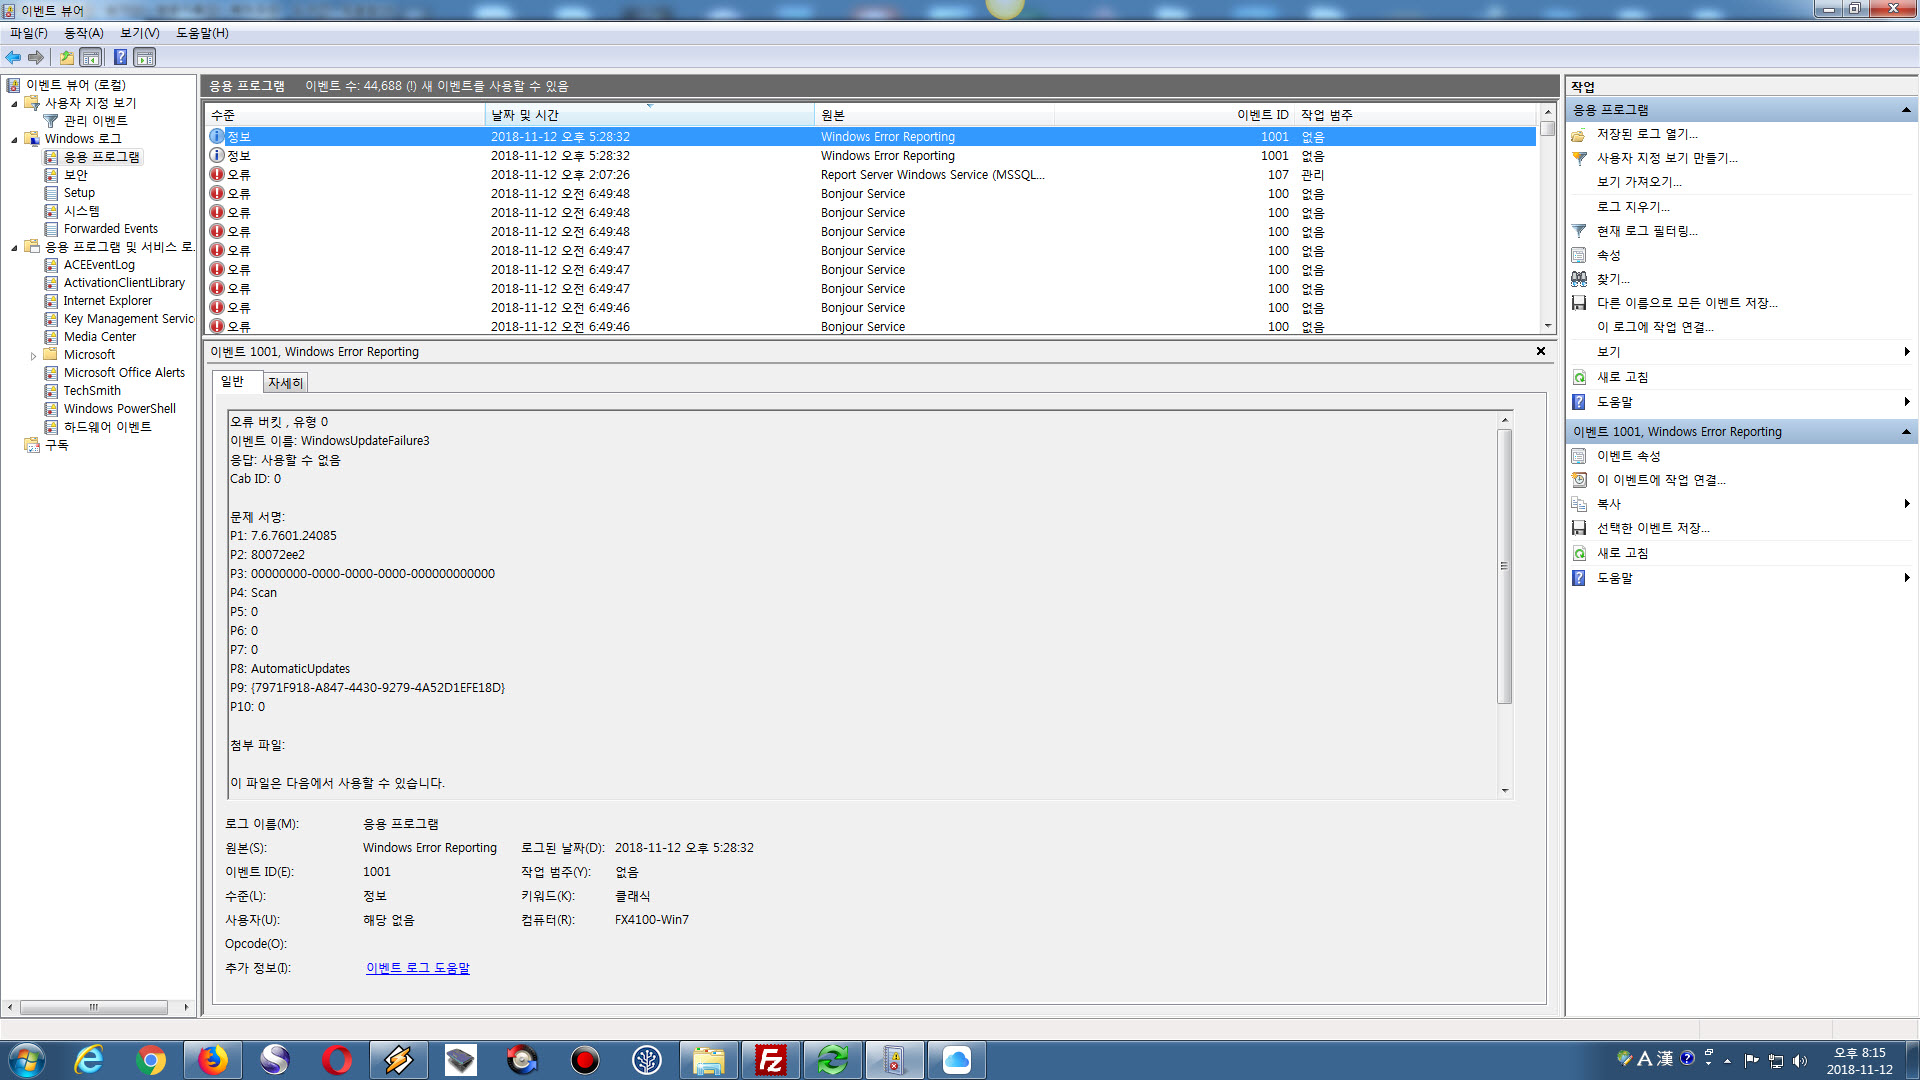The image size is (1920, 1080).
Task: Click the Back arrow toolbar icon
Action: pos(13,57)
